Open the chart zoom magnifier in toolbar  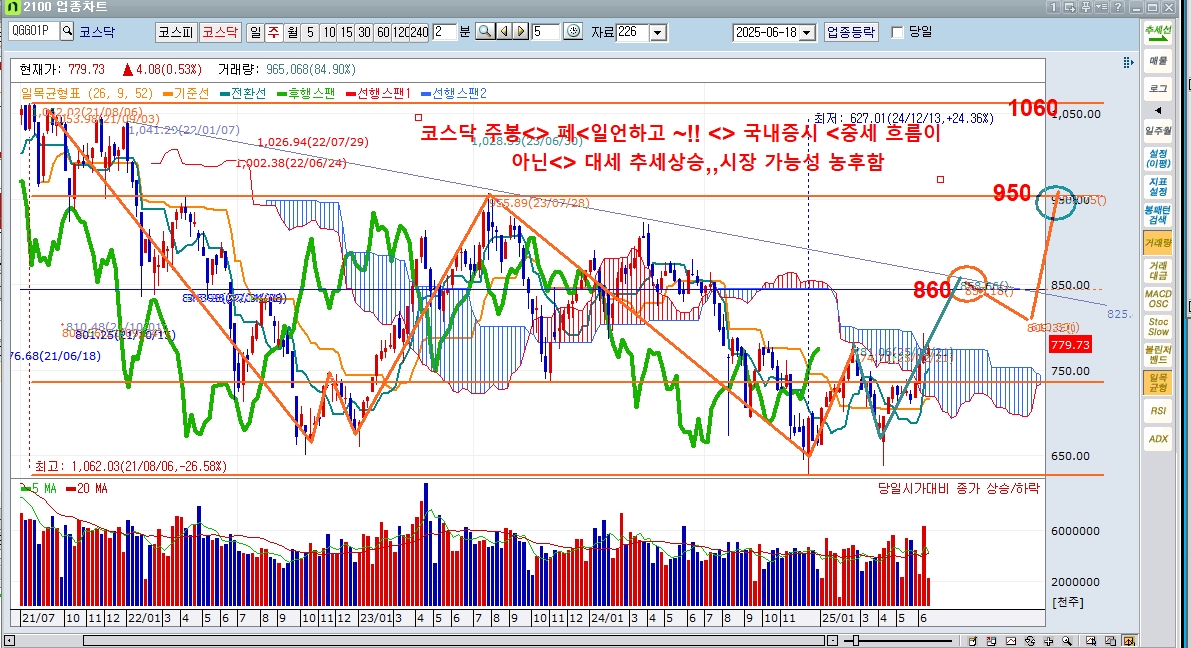tap(485, 32)
